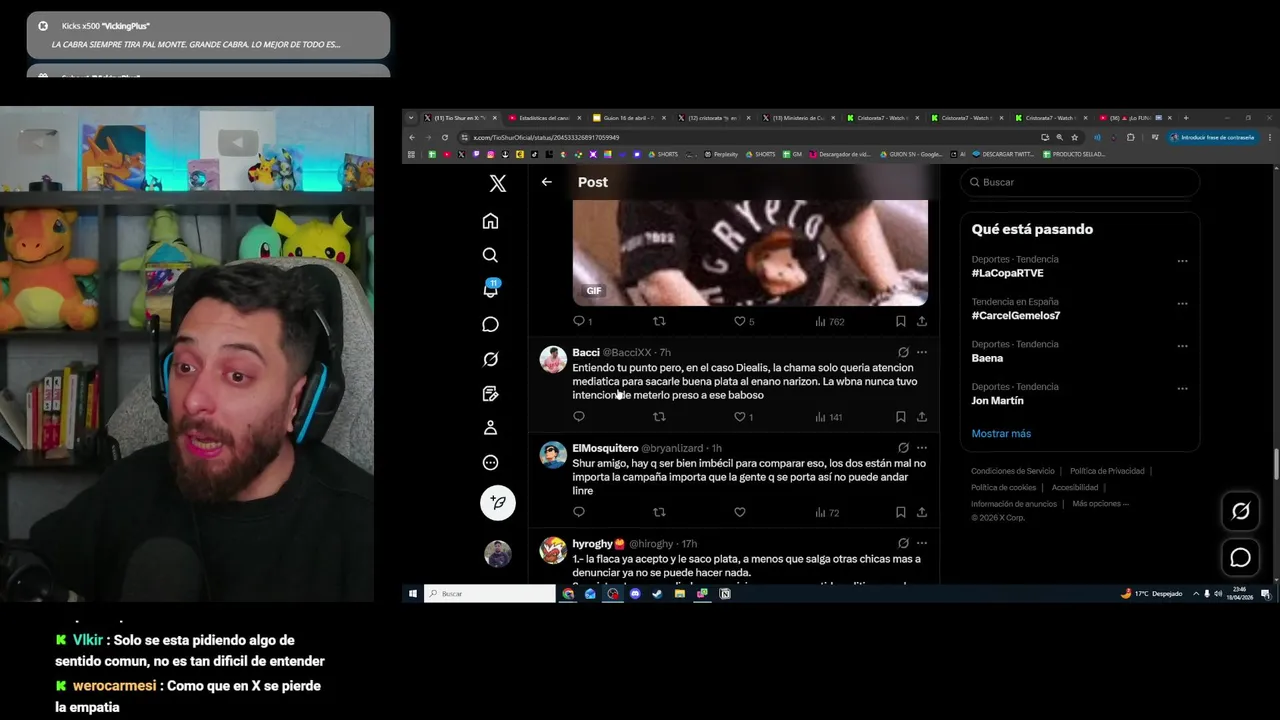Open Más opciones footer menu
This screenshot has width=1280, height=720.
coord(1100,503)
